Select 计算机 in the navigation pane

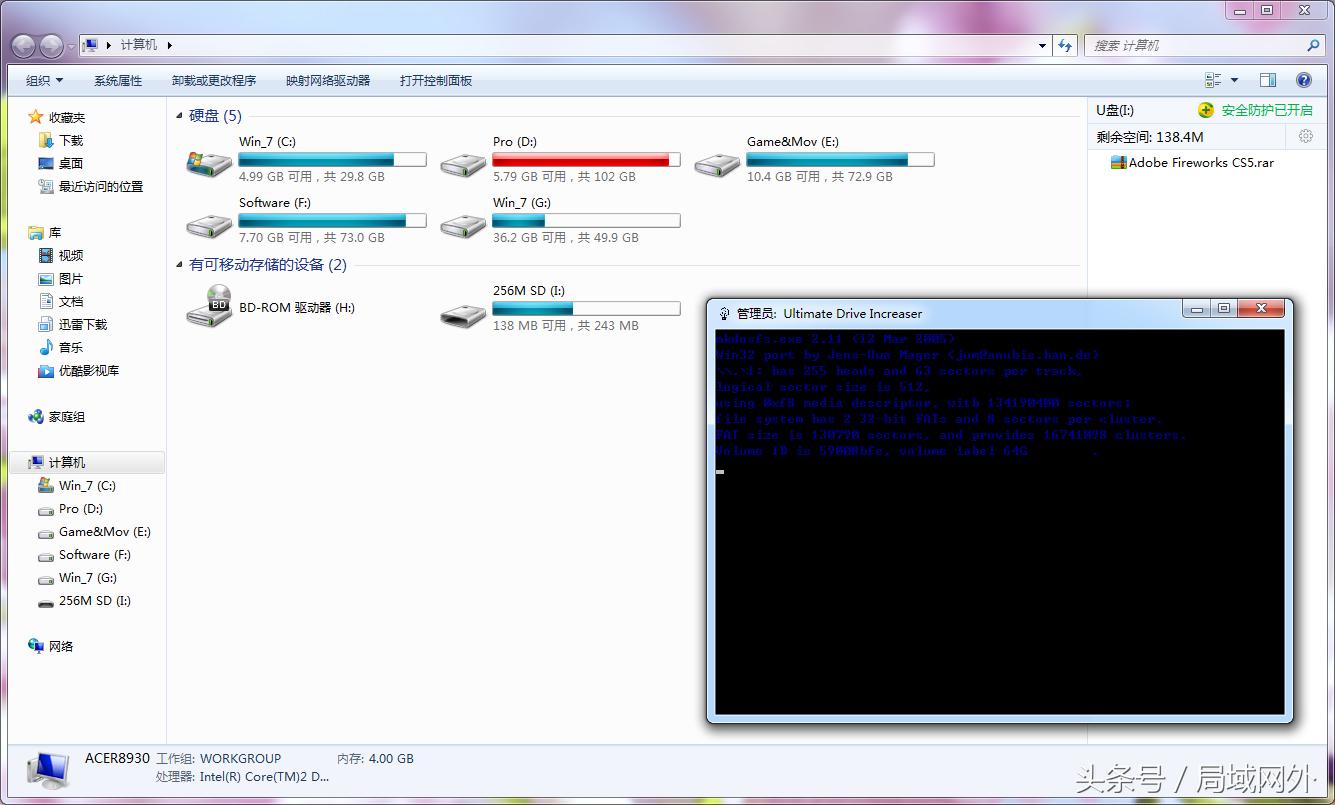click(x=67, y=462)
